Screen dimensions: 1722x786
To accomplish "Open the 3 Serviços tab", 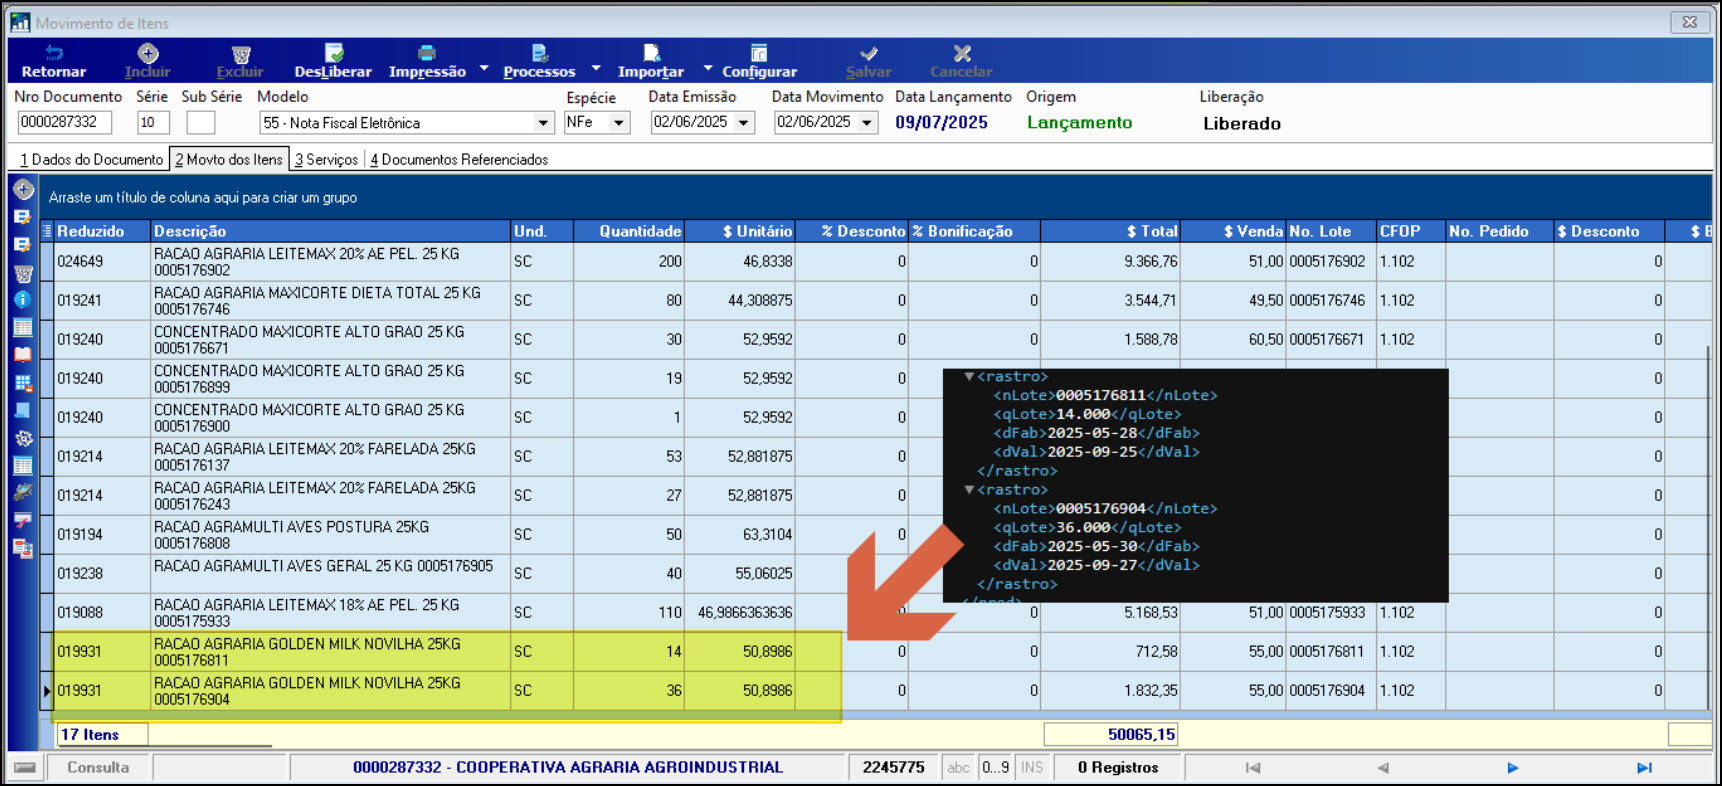I will tap(326, 160).
